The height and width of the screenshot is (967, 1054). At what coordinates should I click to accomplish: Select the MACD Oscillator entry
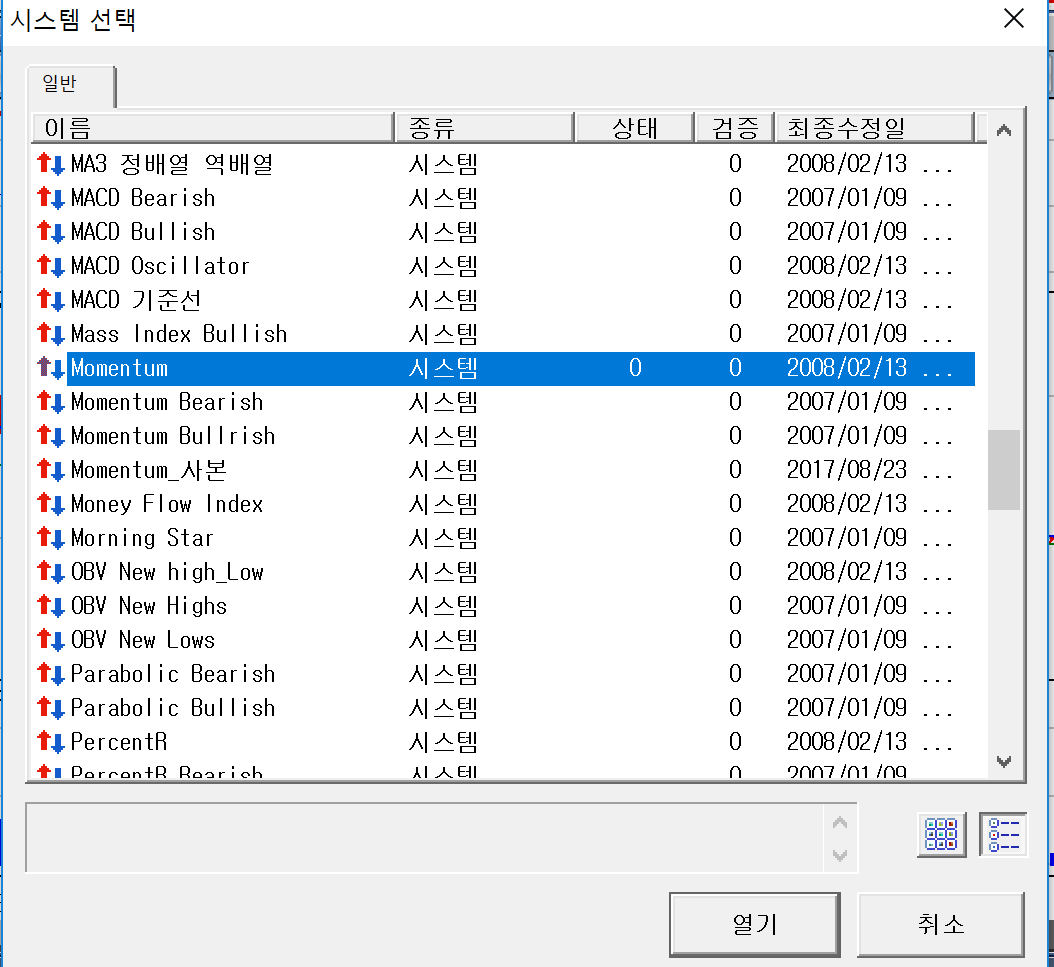160,266
